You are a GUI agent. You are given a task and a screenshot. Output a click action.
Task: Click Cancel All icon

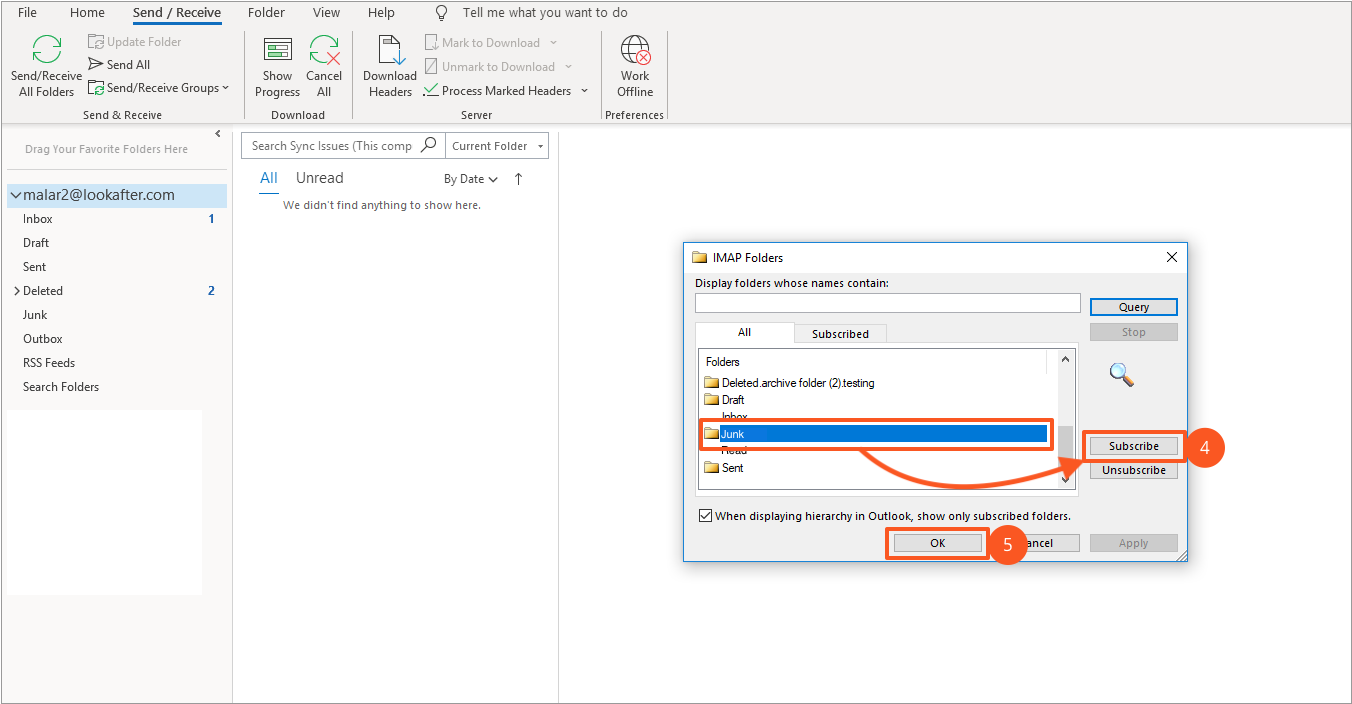click(x=324, y=50)
